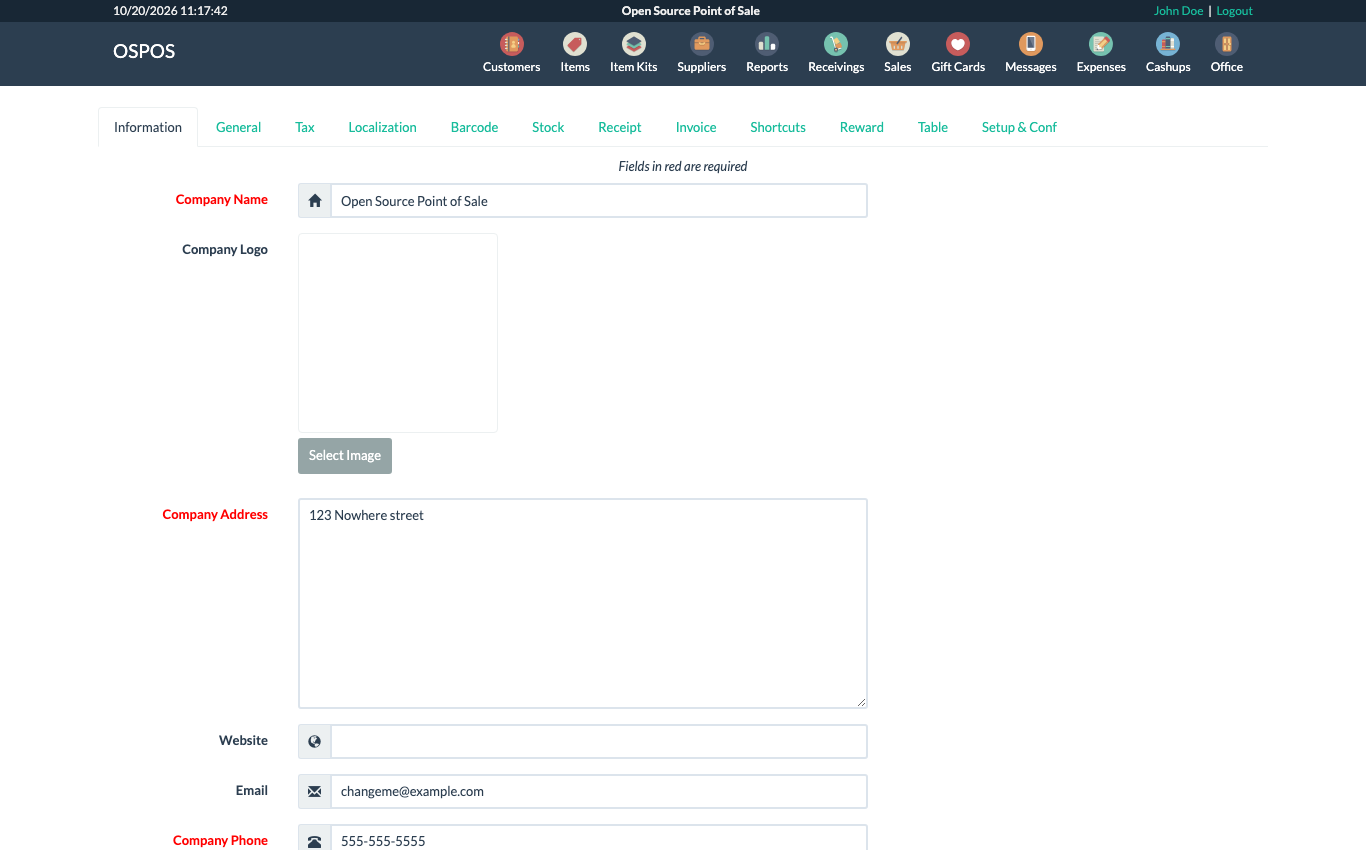The image size is (1366, 850).
Task: Switch to the Receipt tab
Action: [620, 127]
